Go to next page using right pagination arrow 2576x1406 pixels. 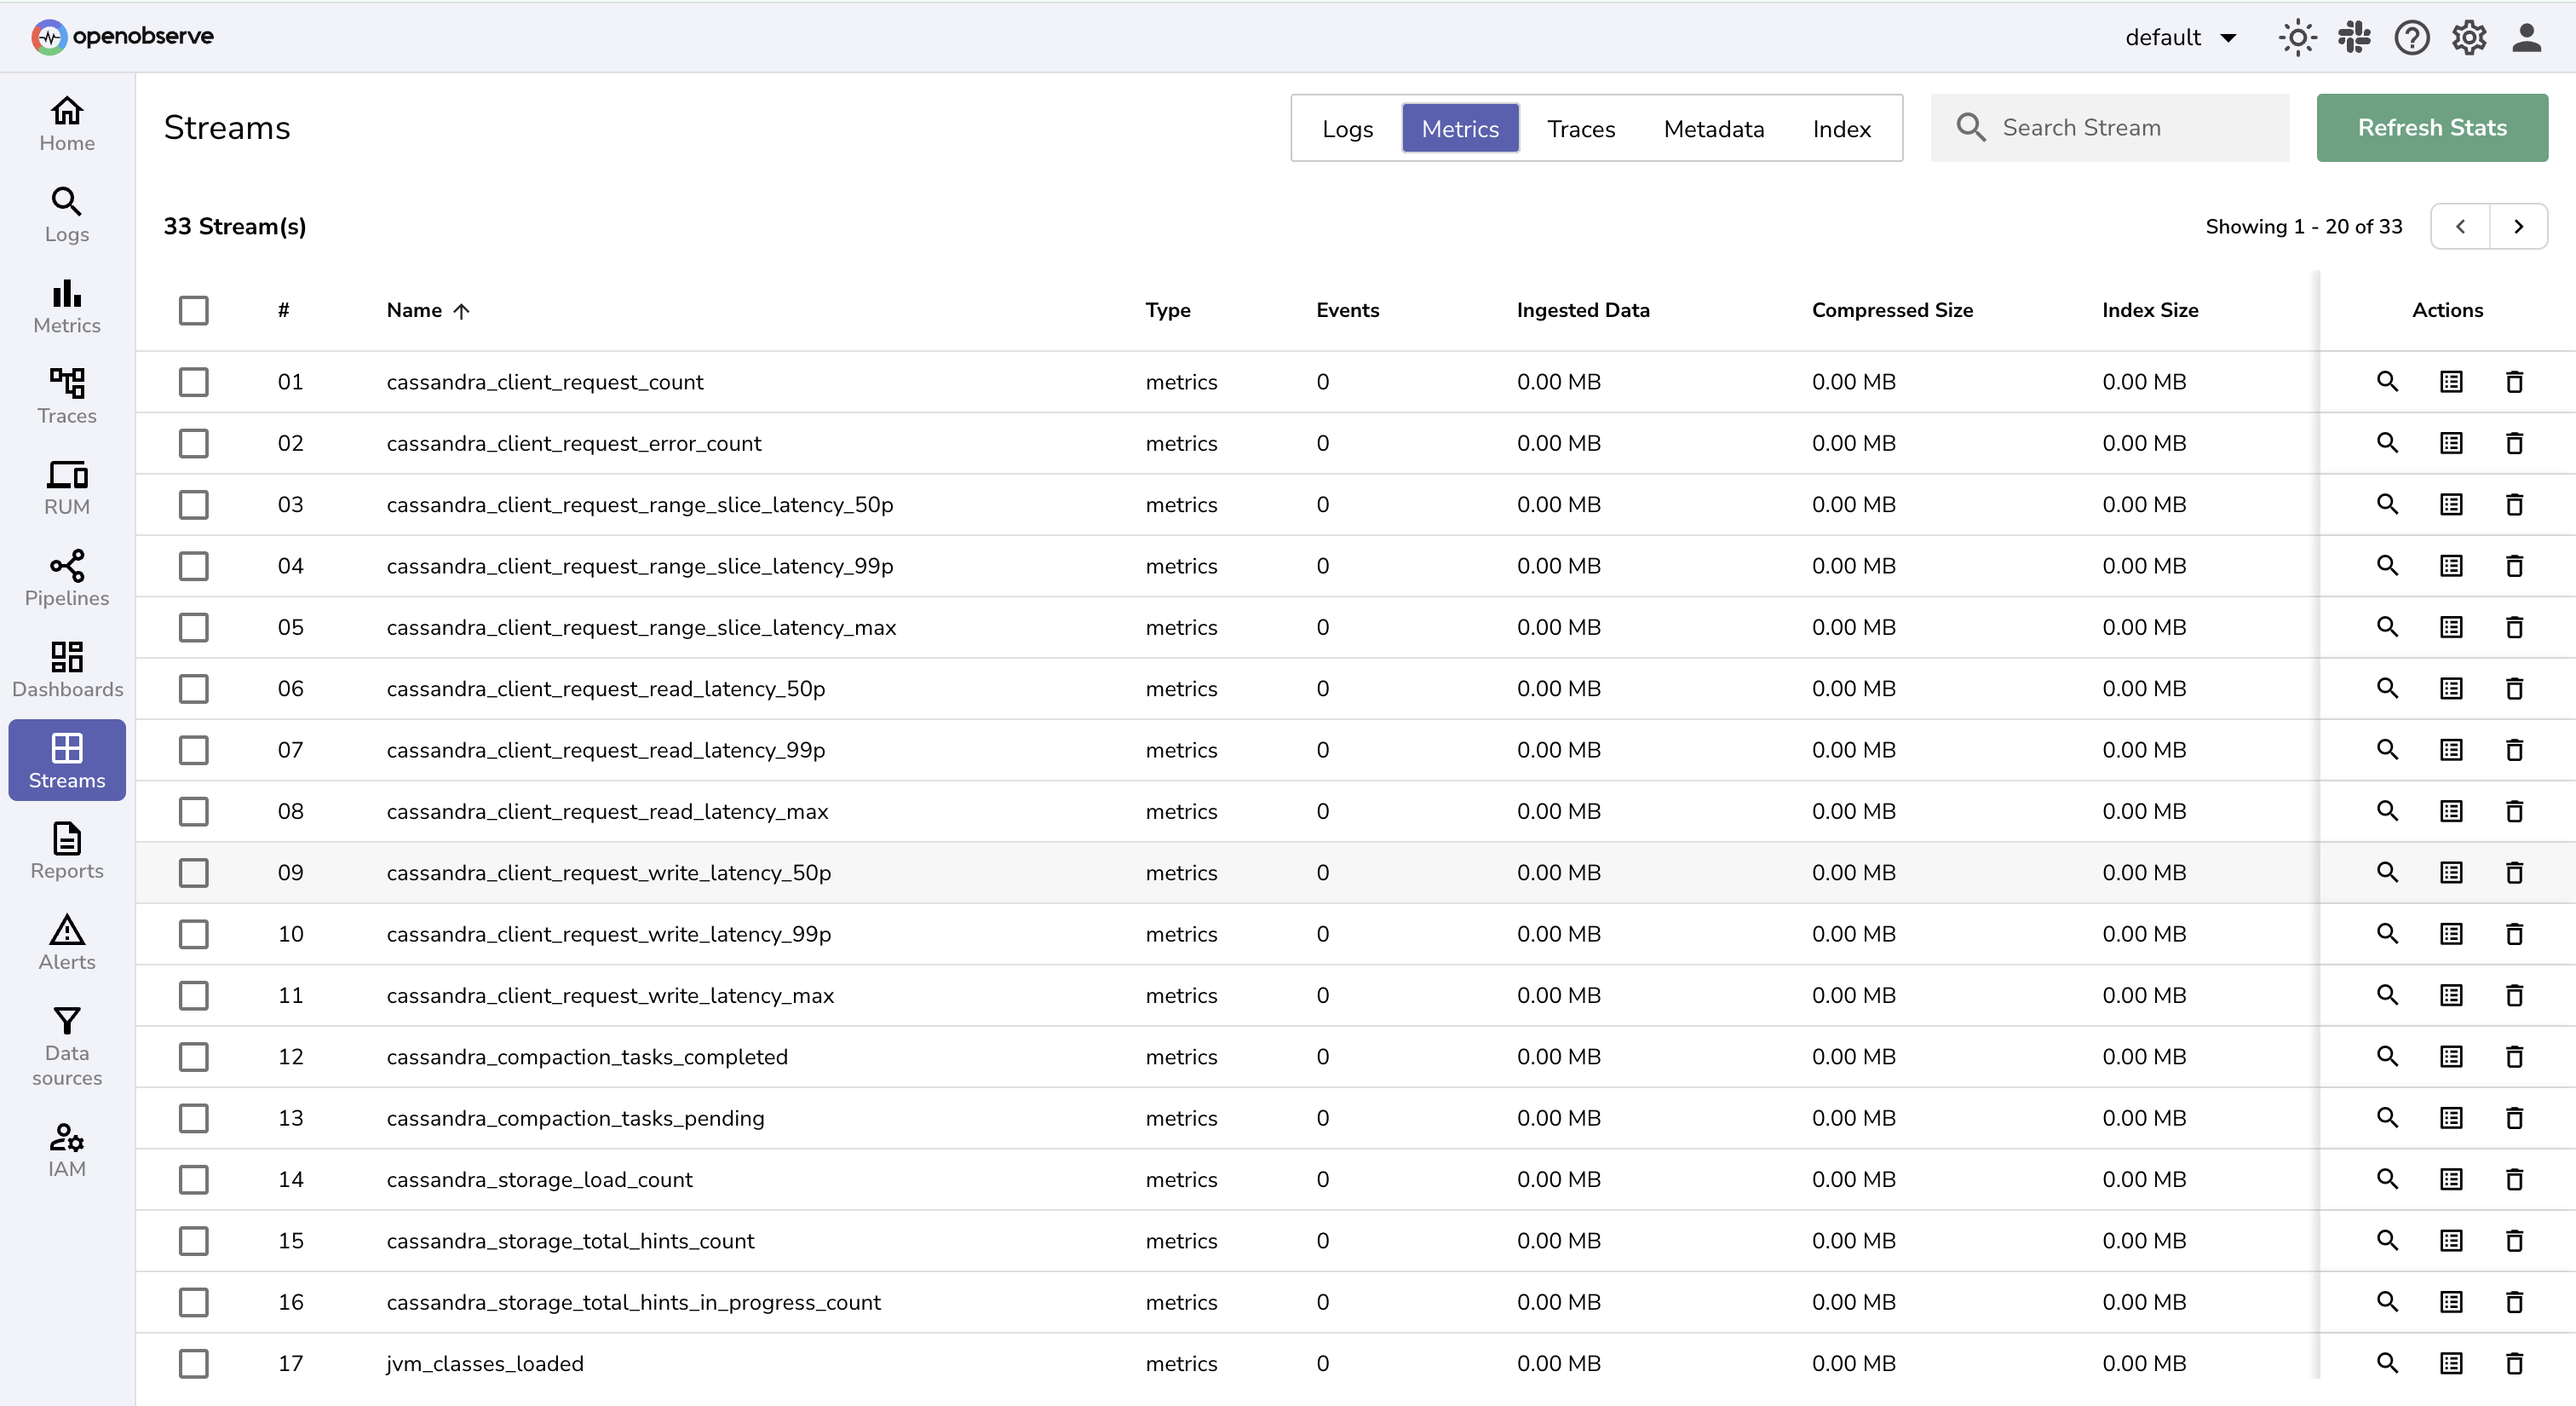[x=2519, y=226]
